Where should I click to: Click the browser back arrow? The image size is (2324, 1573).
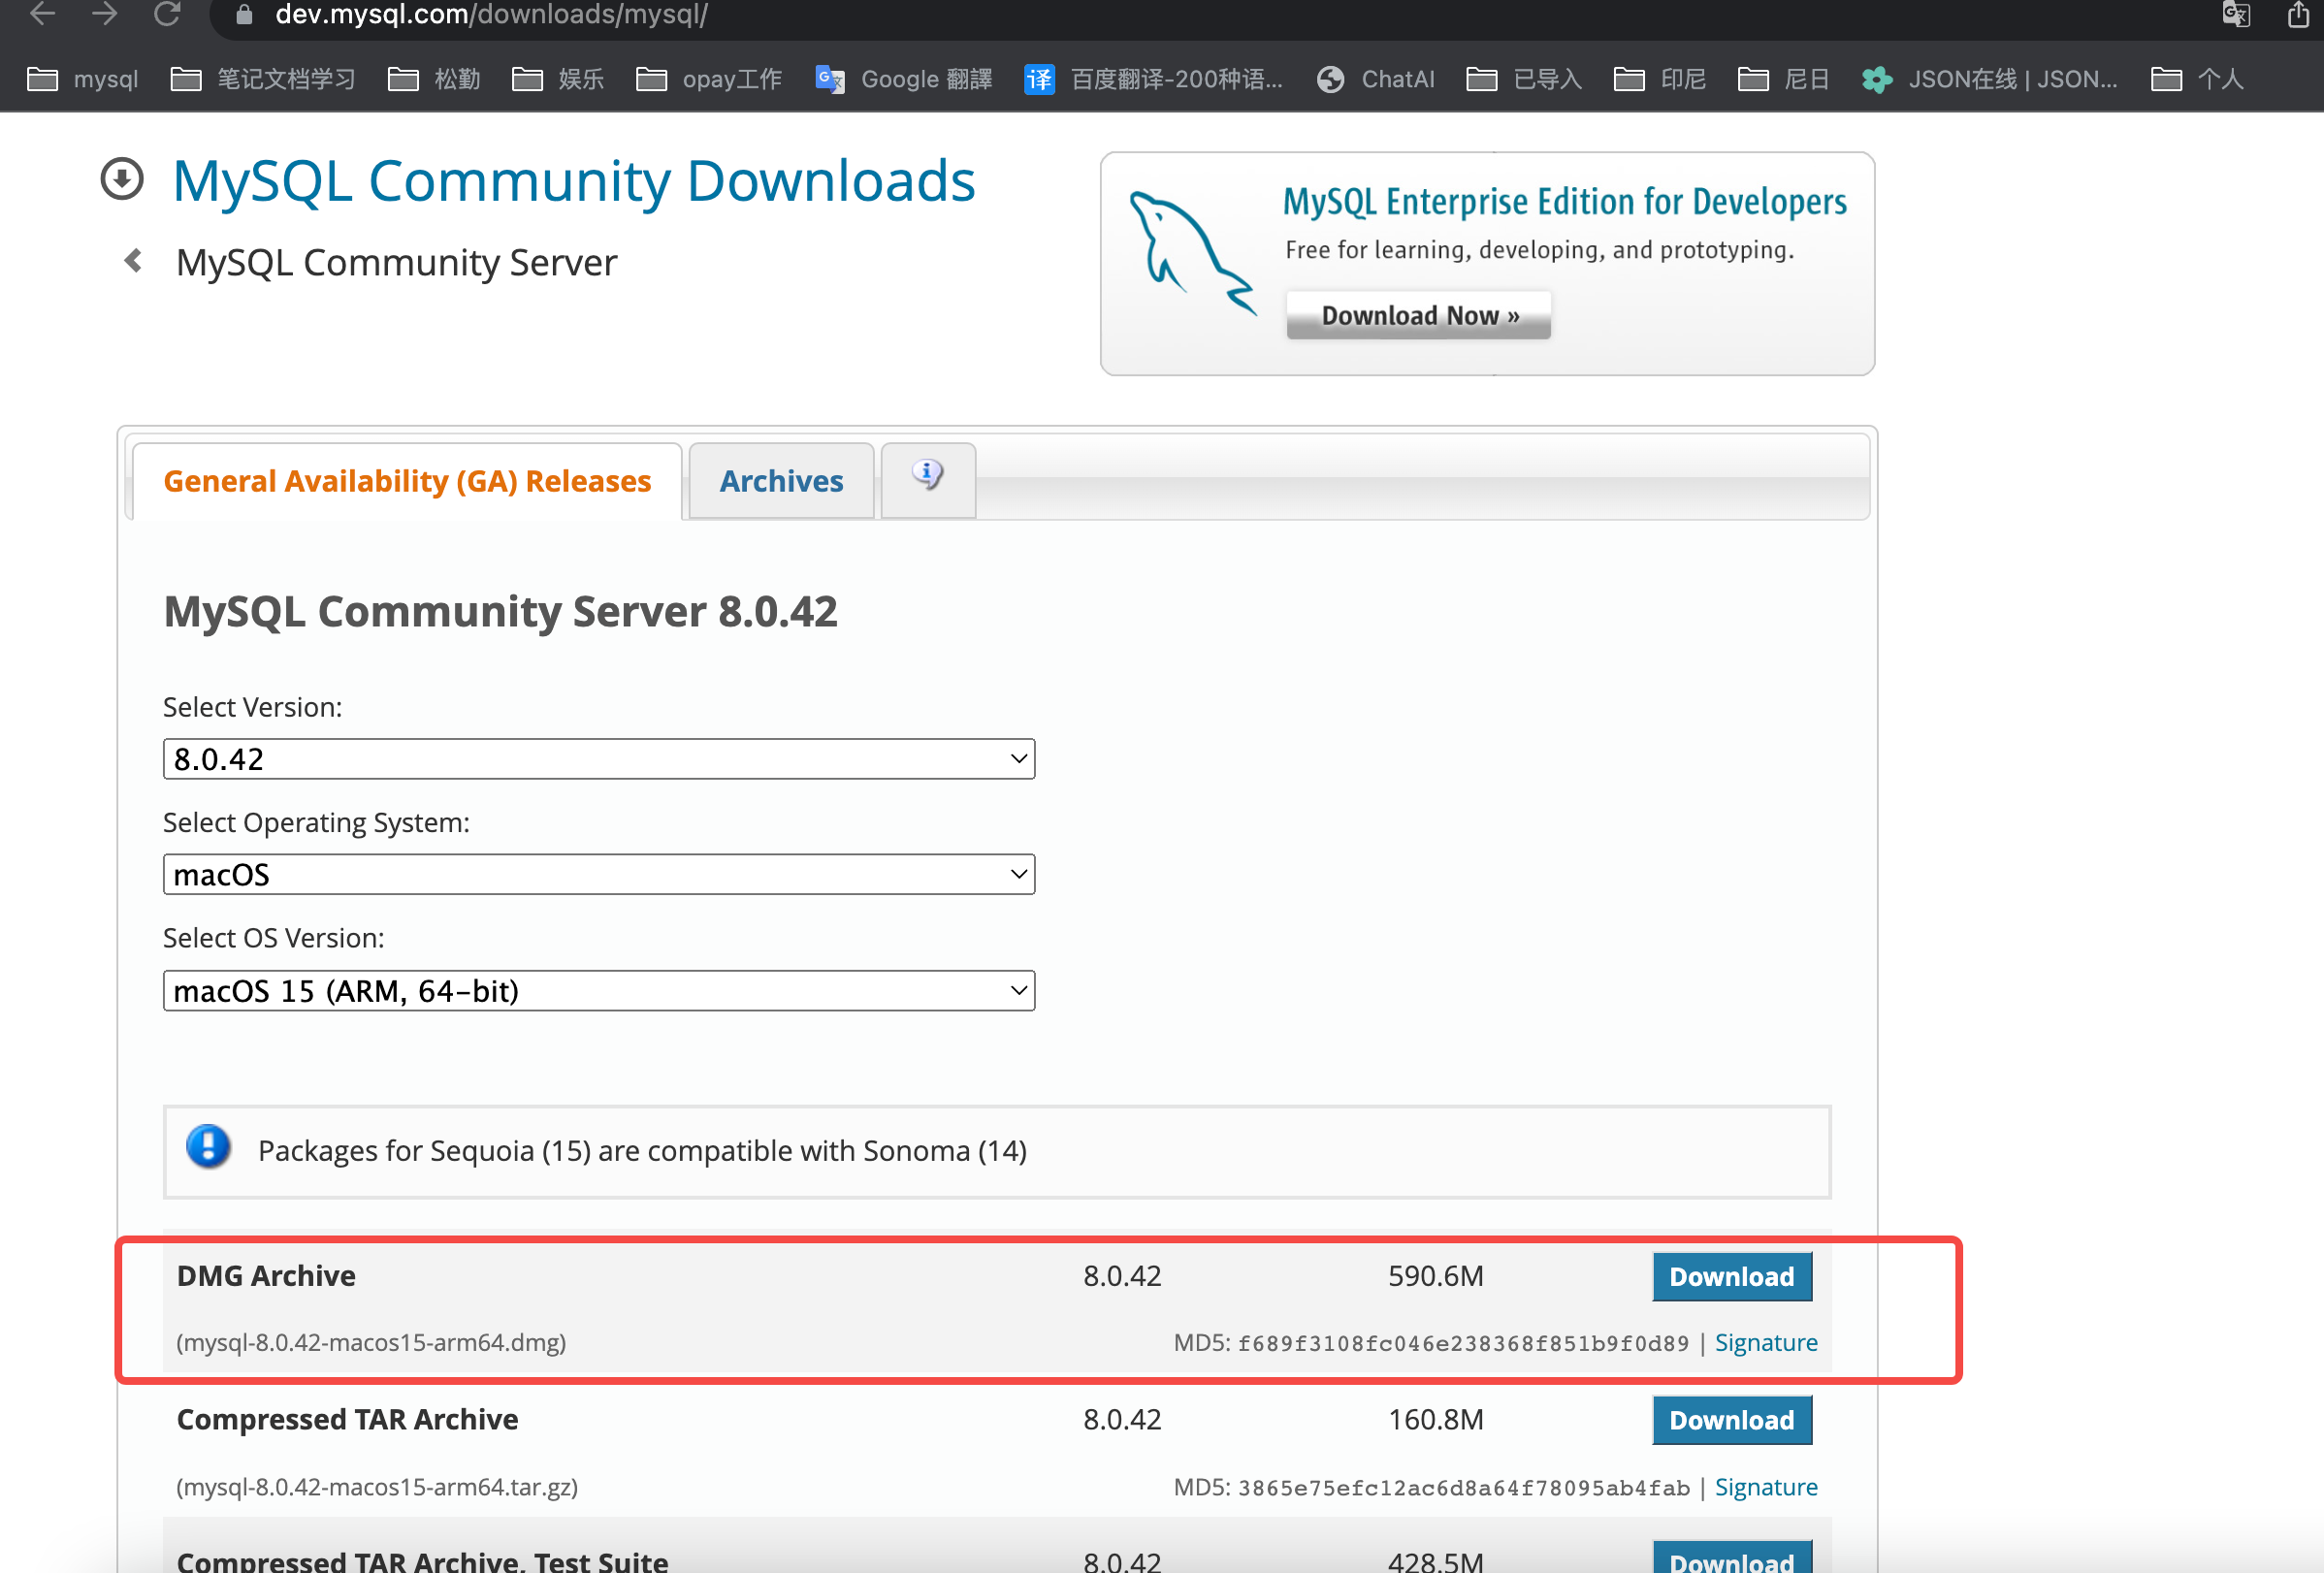click(x=42, y=14)
